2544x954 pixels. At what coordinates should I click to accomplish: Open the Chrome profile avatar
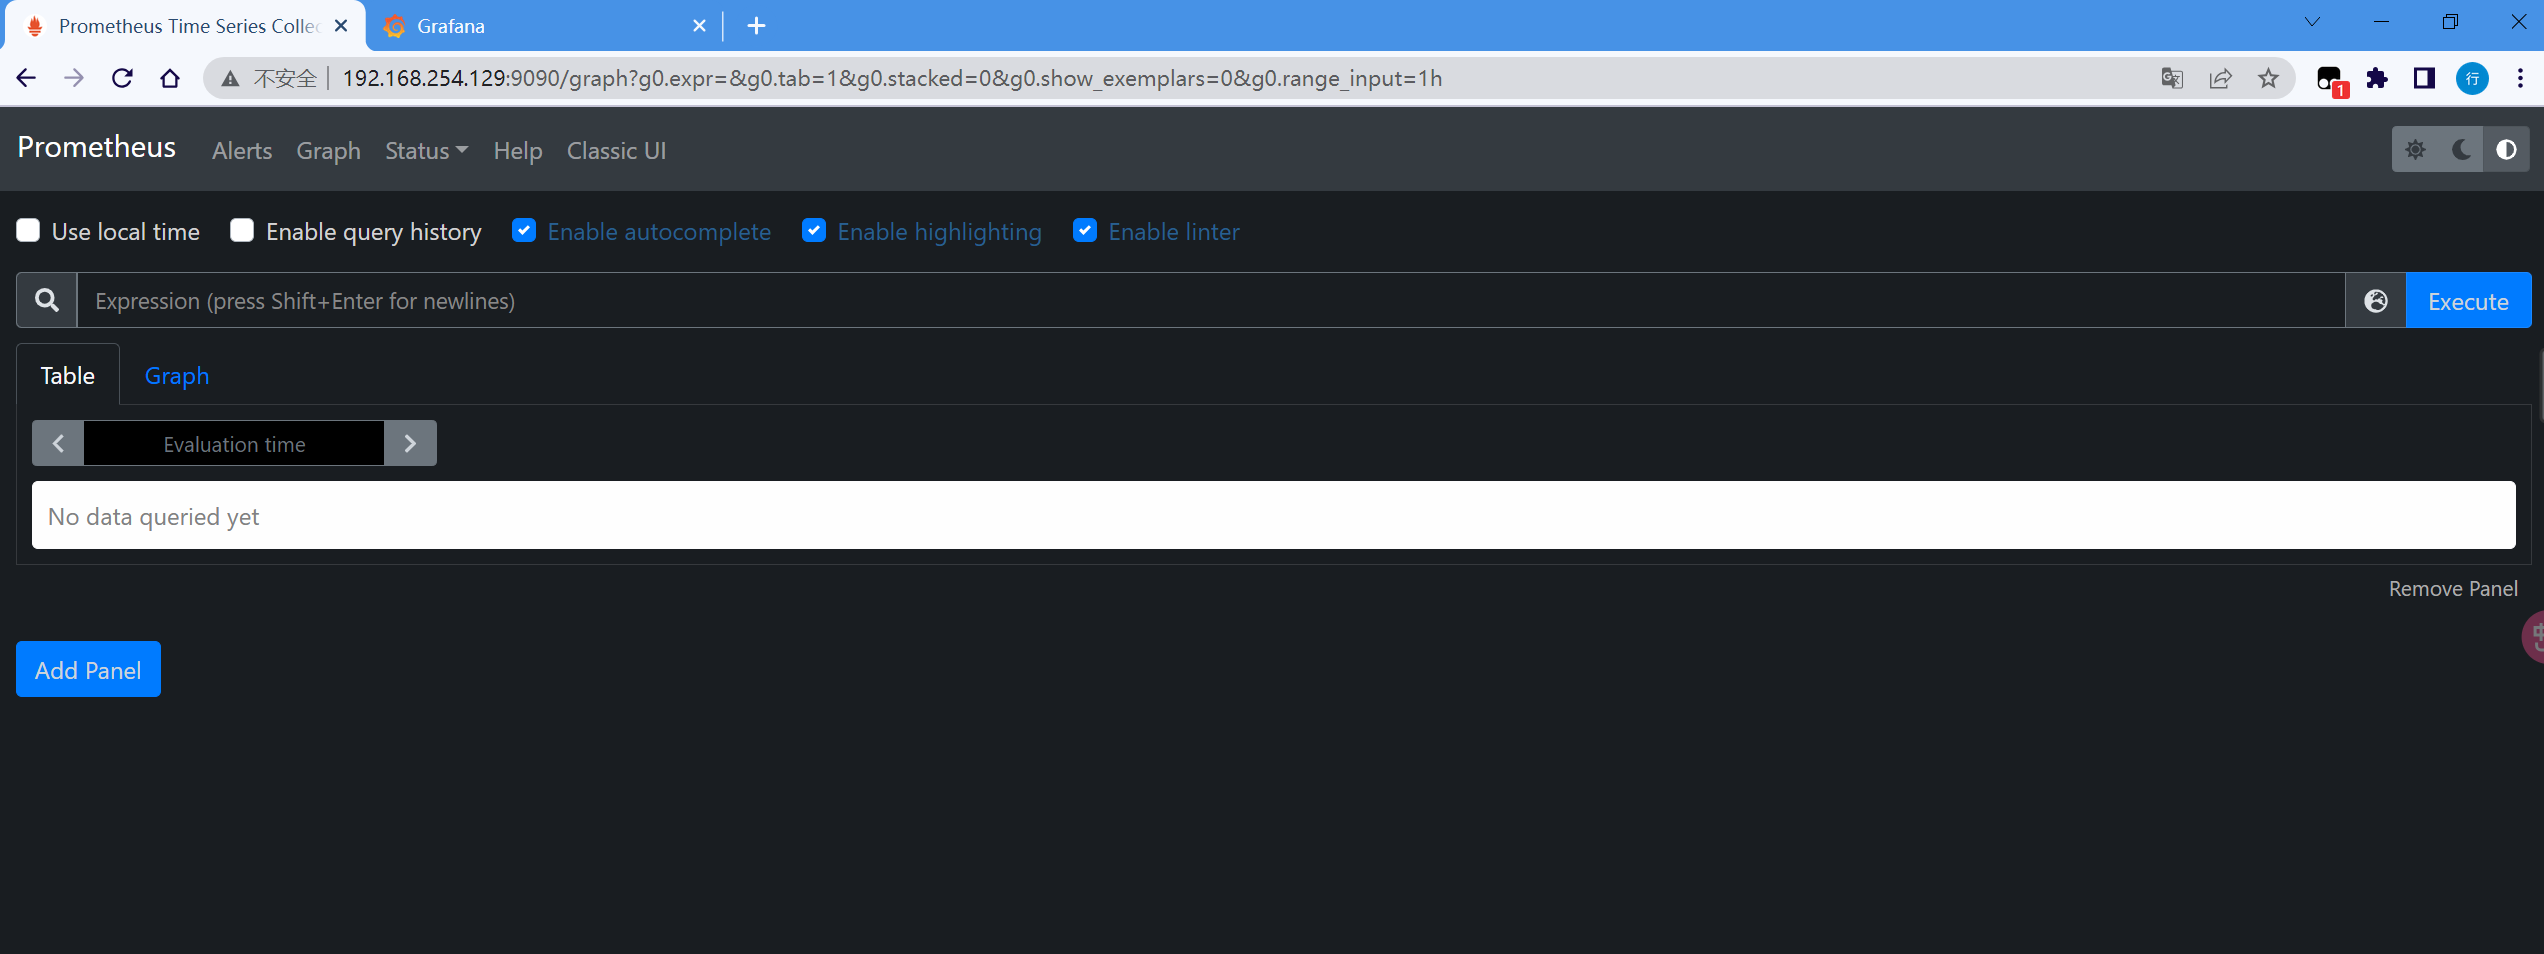point(2472,78)
